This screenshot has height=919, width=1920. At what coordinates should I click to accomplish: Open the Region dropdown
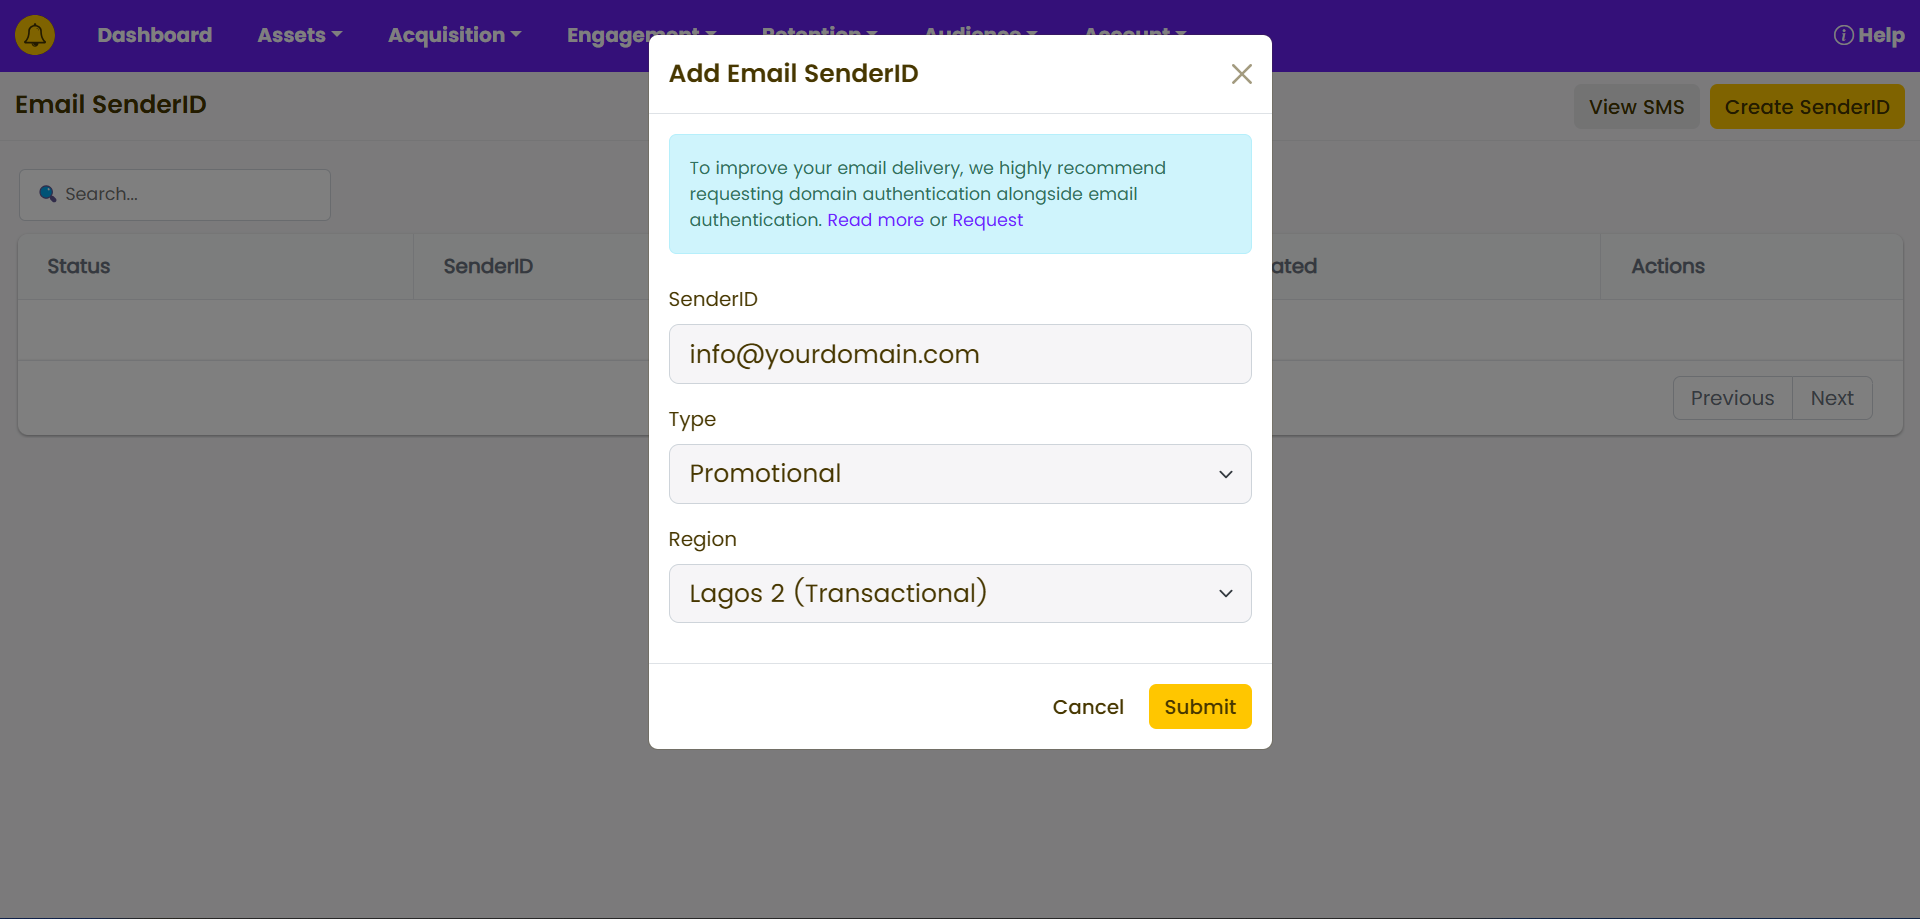[x=959, y=593]
